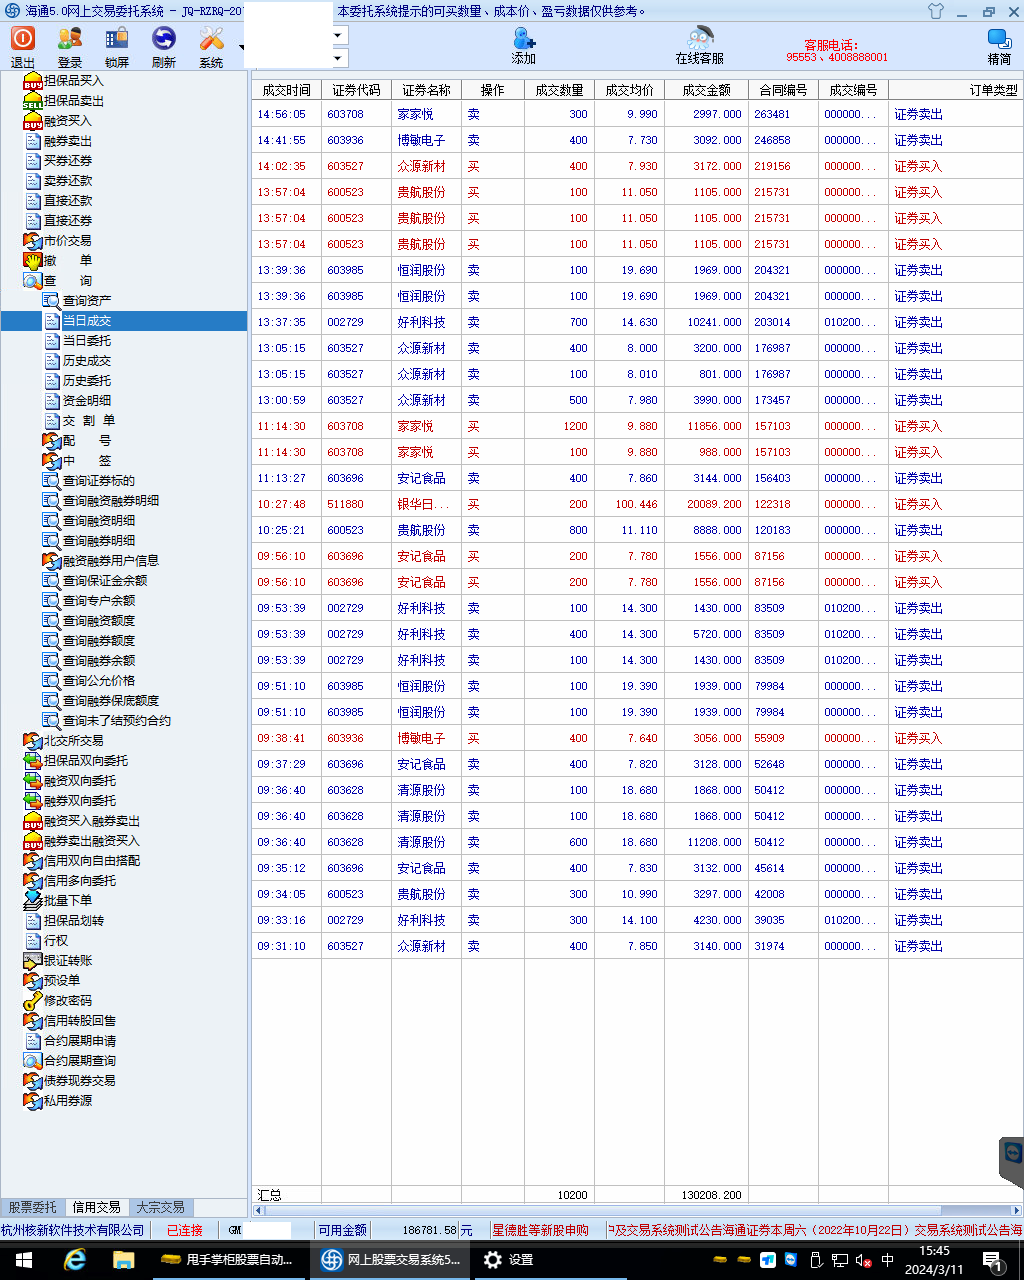Select 担保品买入 in the left tree
The width and height of the screenshot is (1024, 1280).
click(x=73, y=80)
